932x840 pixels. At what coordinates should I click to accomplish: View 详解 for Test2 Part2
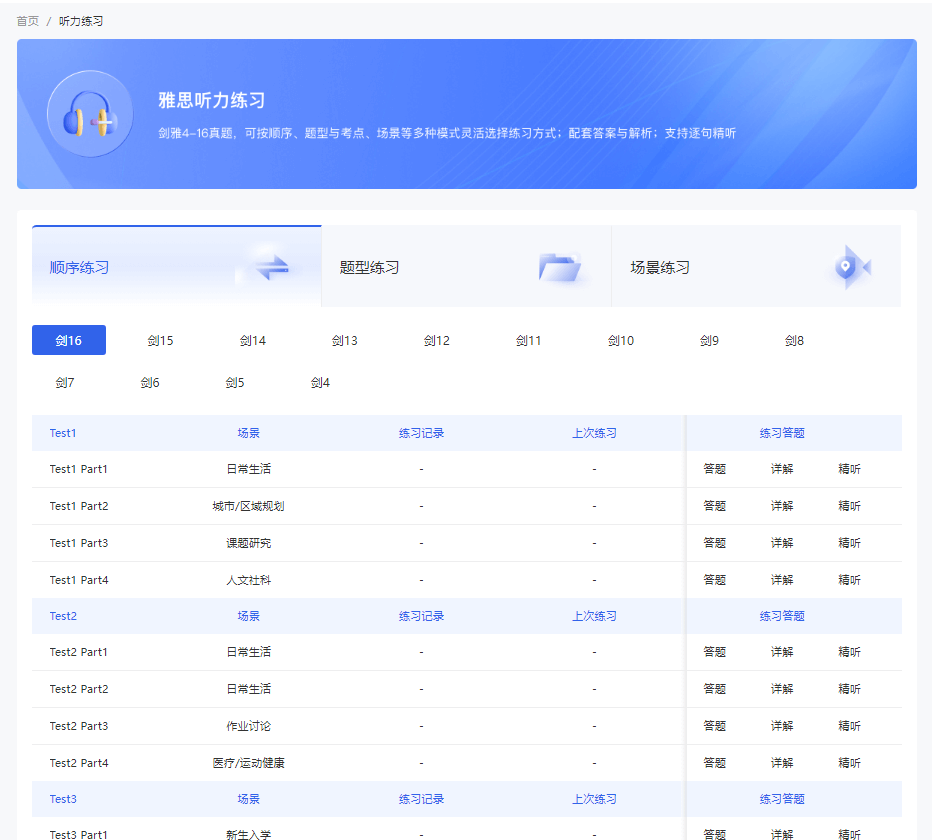pyautogui.click(x=782, y=689)
